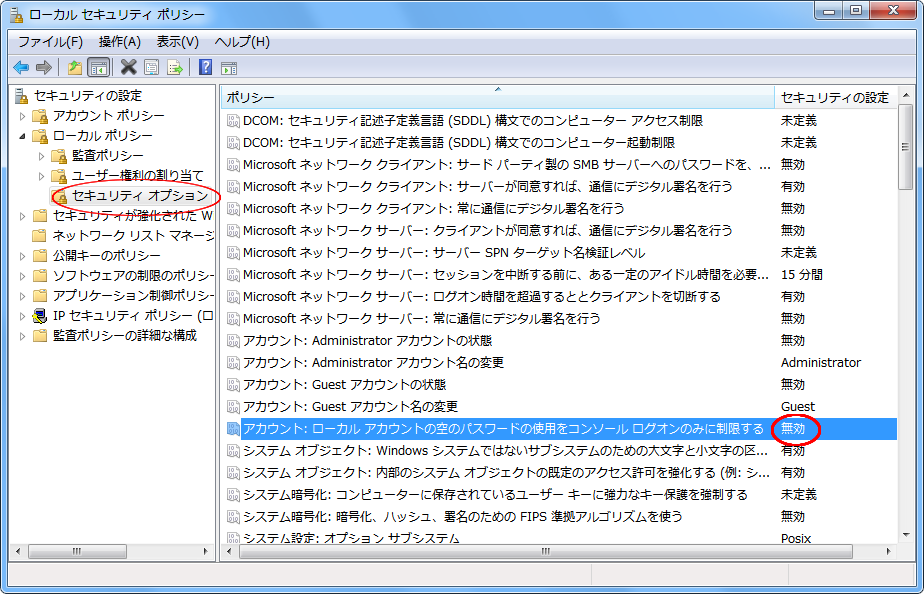Click the blue Help question mark icon

coord(205,67)
